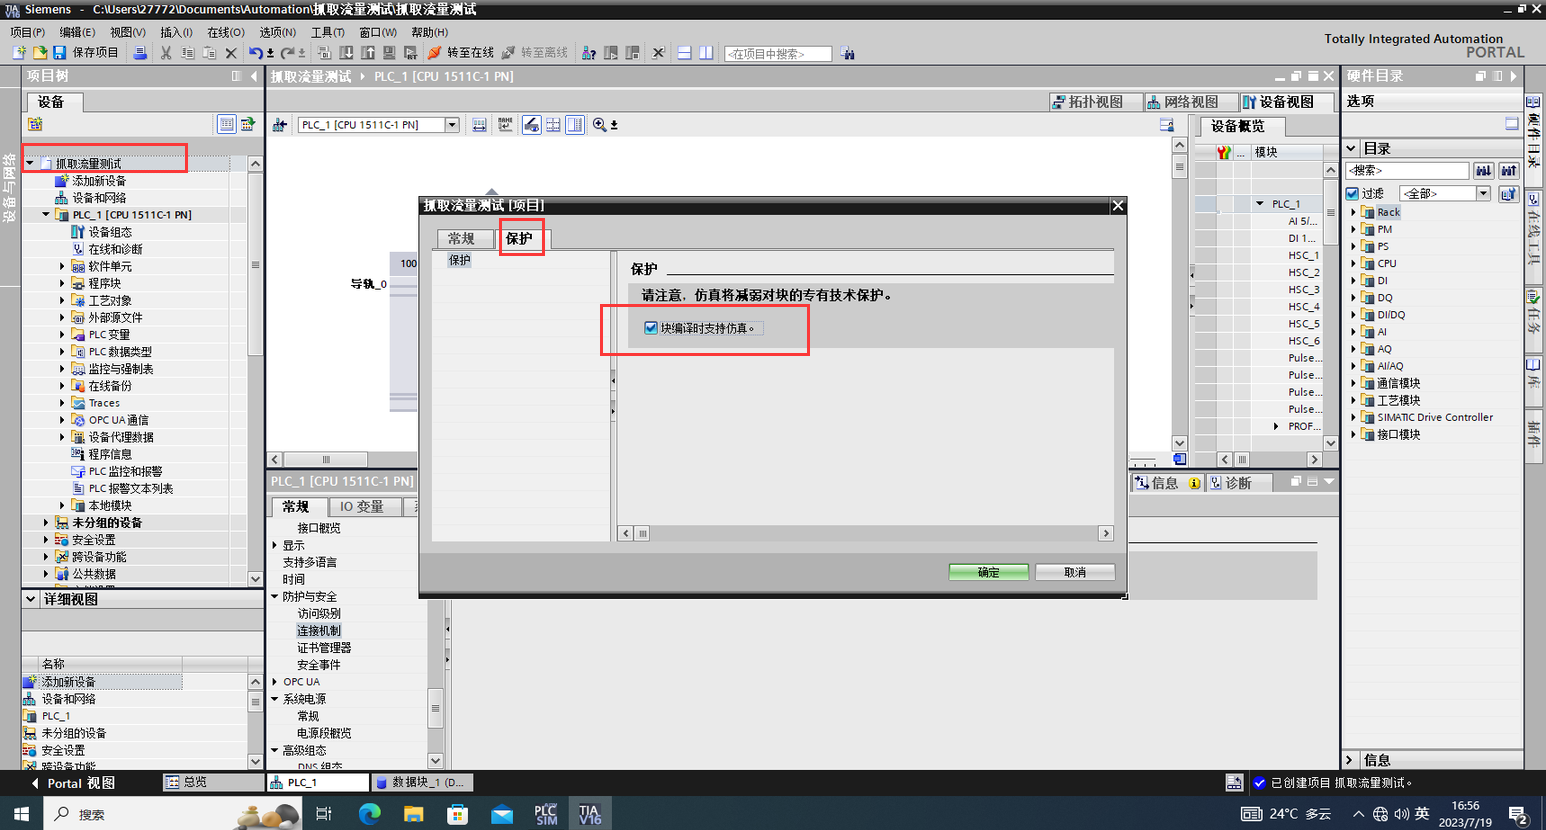The height and width of the screenshot is (830, 1546).
Task: Click the search upward icon in hardware catalog
Action: [1509, 170]
